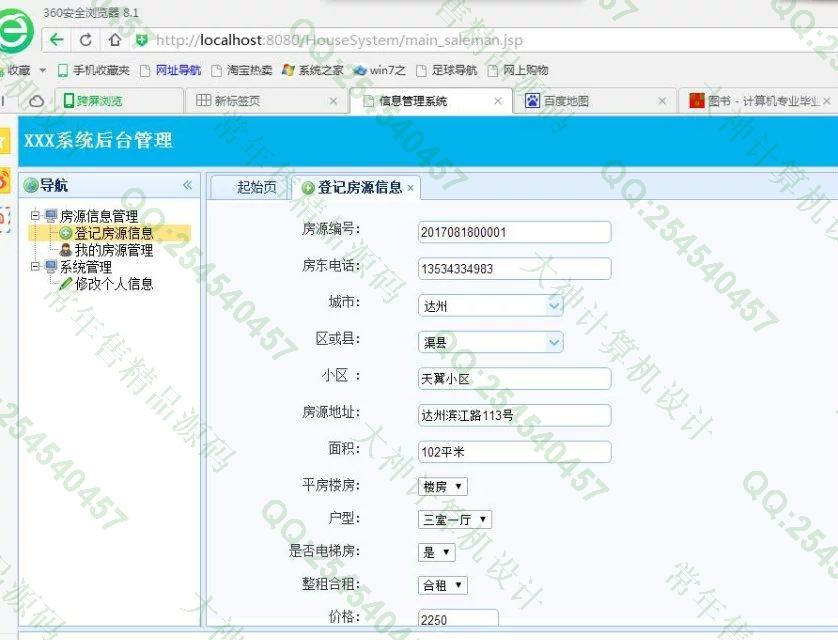Viewport: 838px width, 640px height.
Task: Click green plus icon beside 登记房源信息 tree item
Action: (x=66, y=233)
